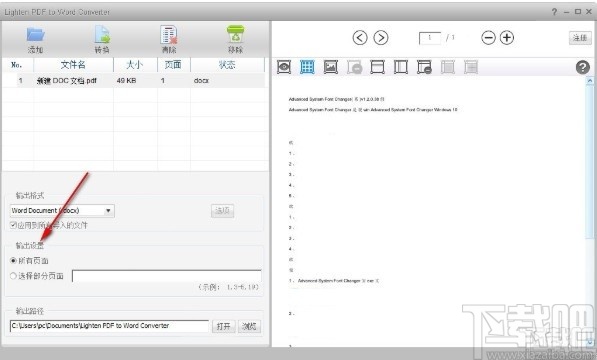The image size is (597, 360).
Task: Select the 新建 DOC 文档.pdf row
Action: [134, 80]
